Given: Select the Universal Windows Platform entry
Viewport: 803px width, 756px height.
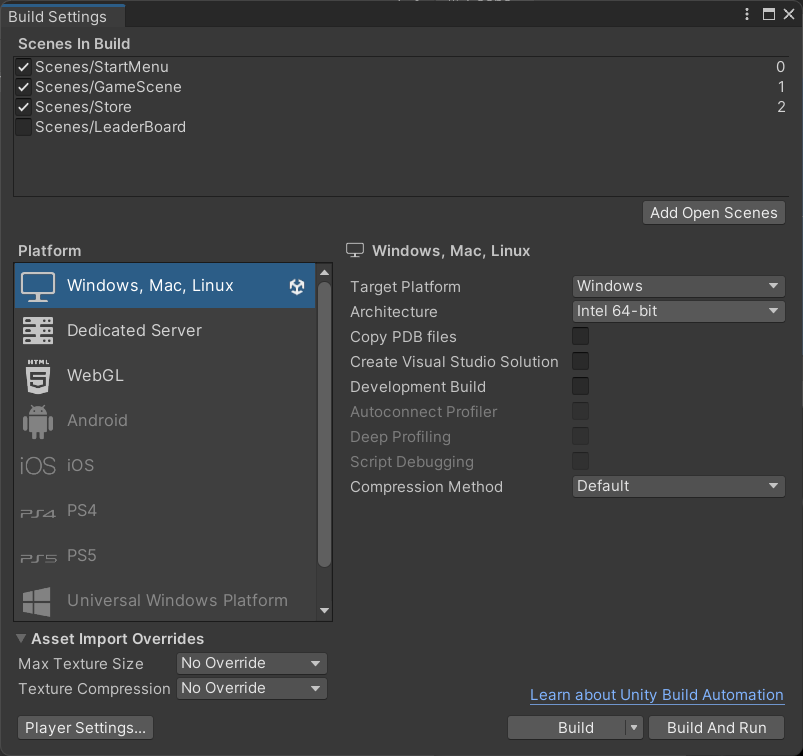Looking at the screenshot, I should click(165, 600).
